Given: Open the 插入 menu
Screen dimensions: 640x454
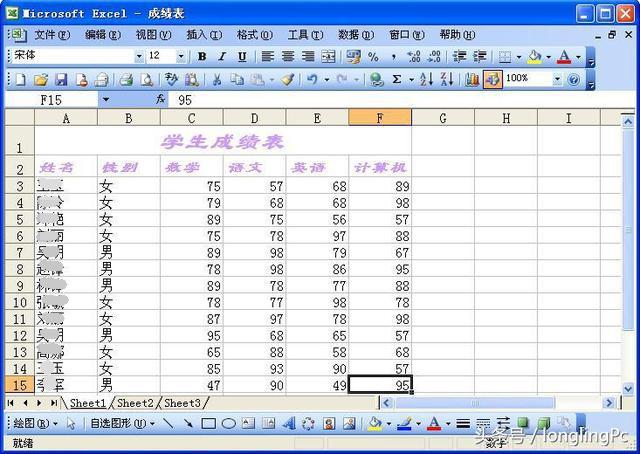Looking at the screenshot, I should pos(204,35).
